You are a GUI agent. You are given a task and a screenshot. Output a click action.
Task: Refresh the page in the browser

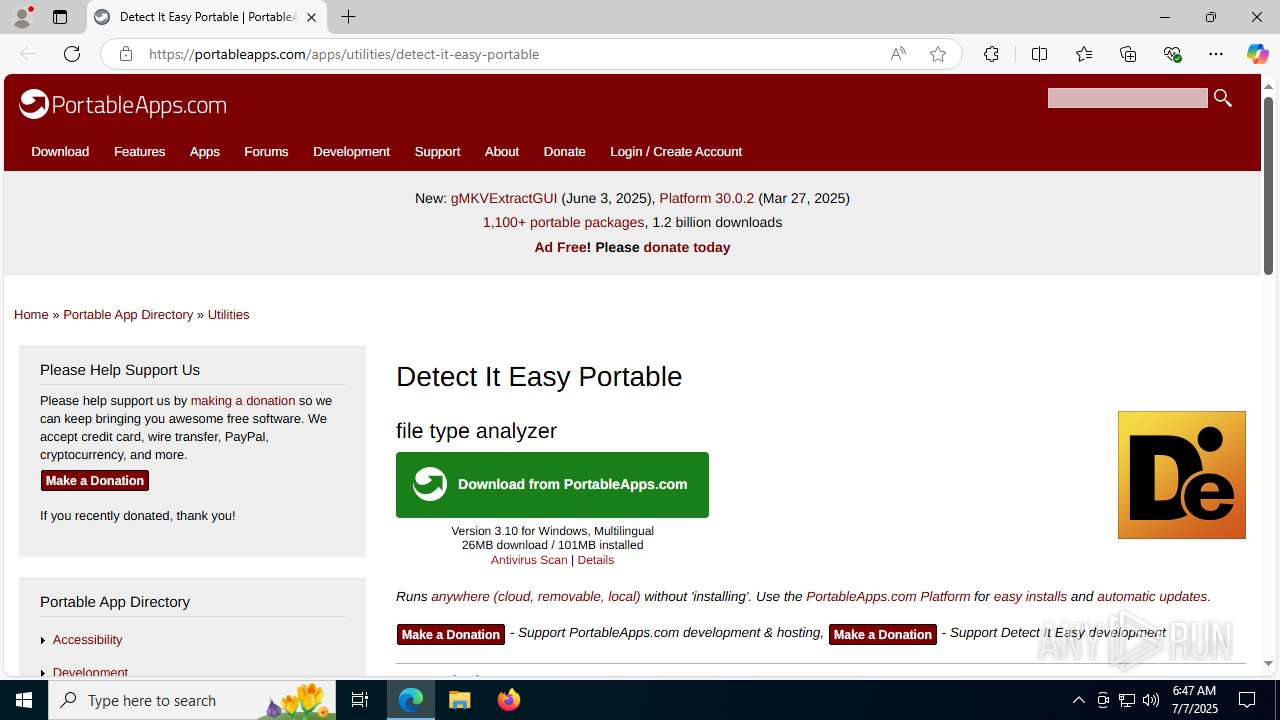[72, 54]
